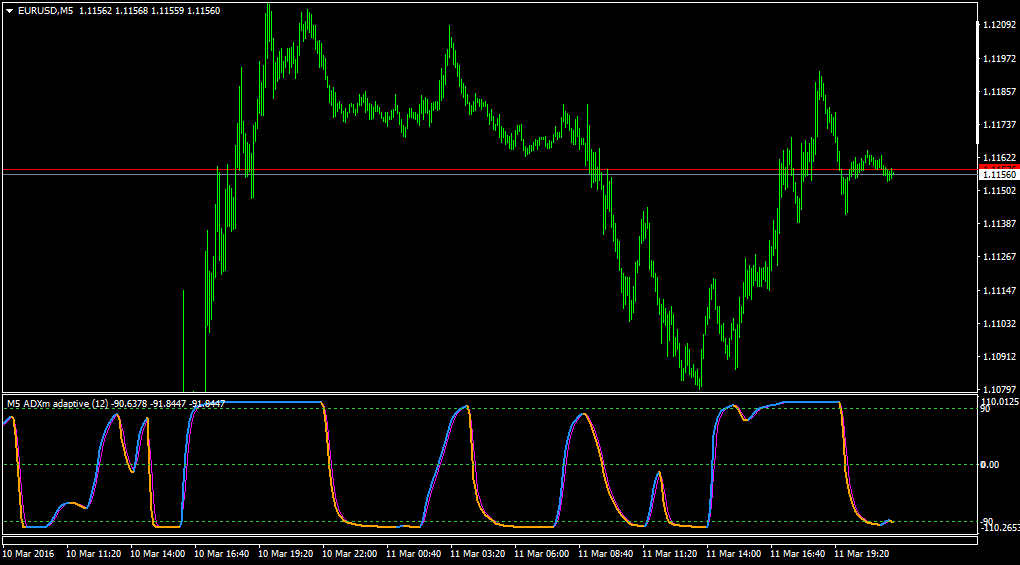
Task: Open the chart menu triangle beside EURUSD,M5
Action: (10, 11)
